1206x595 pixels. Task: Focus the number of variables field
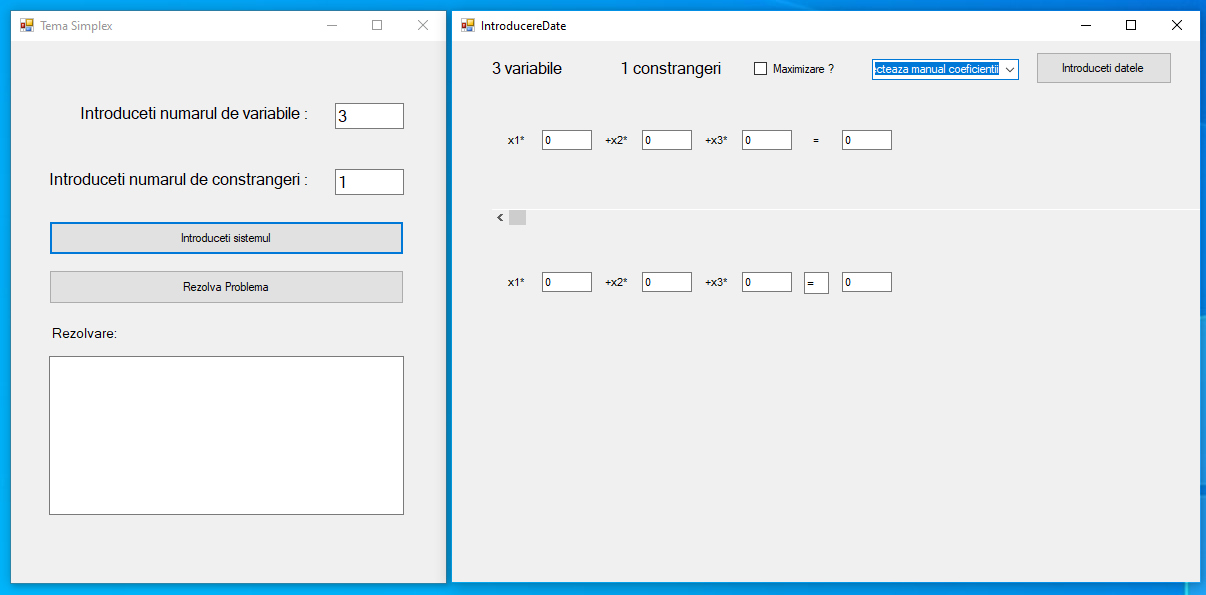[x=369, y=116]
